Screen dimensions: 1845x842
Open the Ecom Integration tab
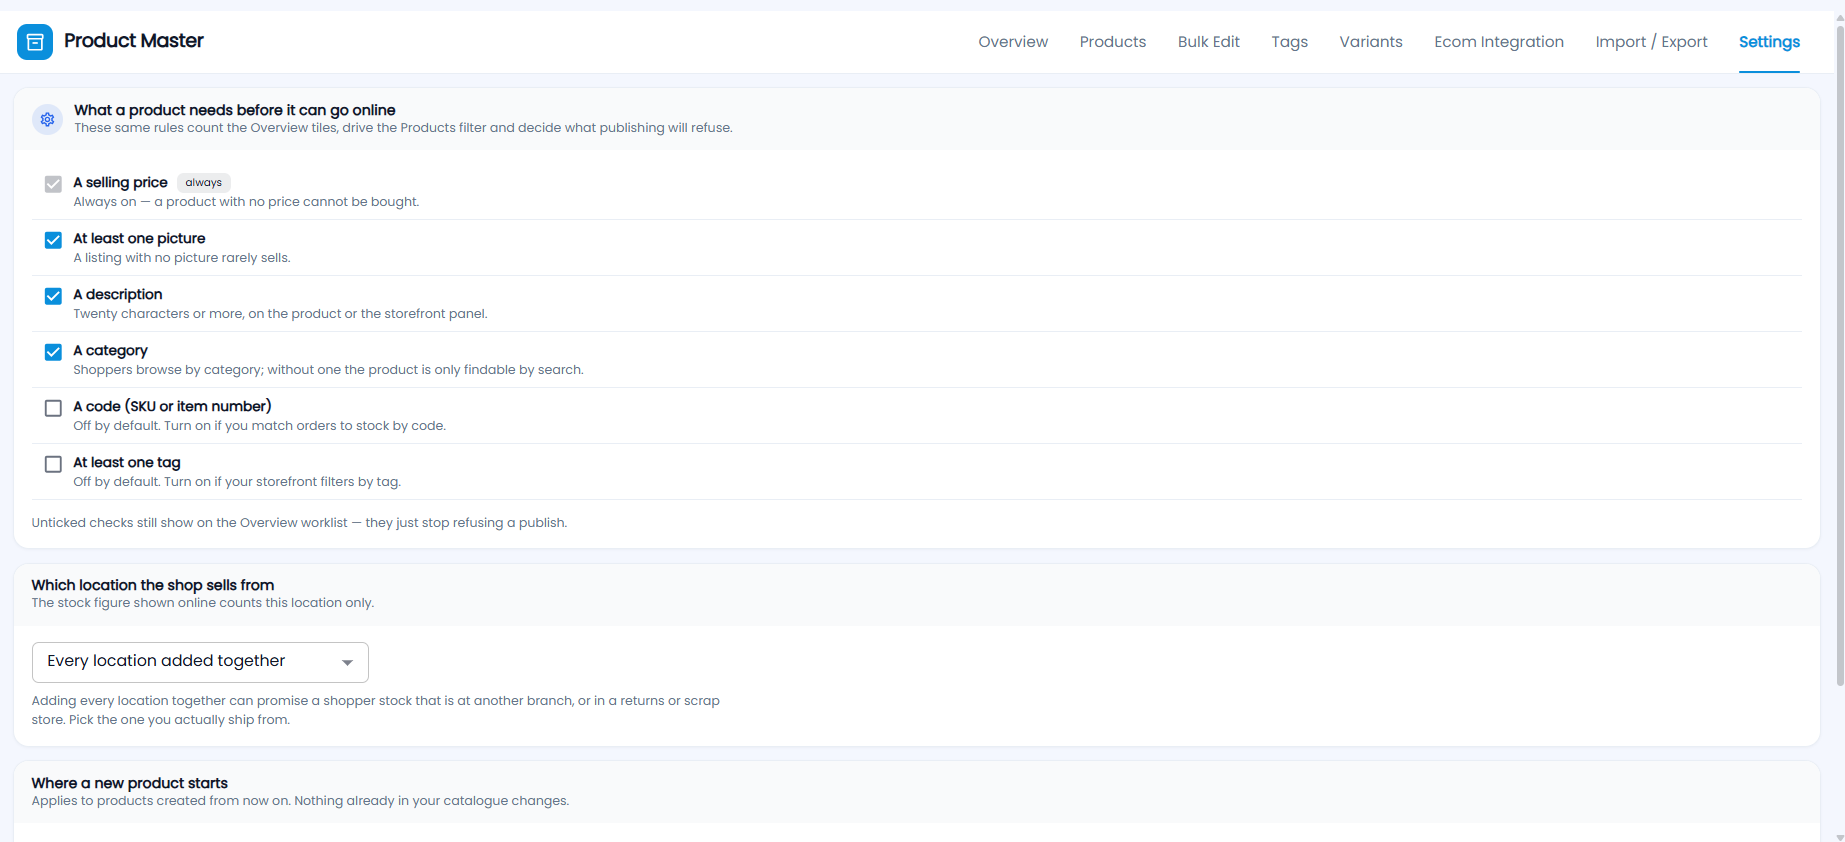[1499, 42]
